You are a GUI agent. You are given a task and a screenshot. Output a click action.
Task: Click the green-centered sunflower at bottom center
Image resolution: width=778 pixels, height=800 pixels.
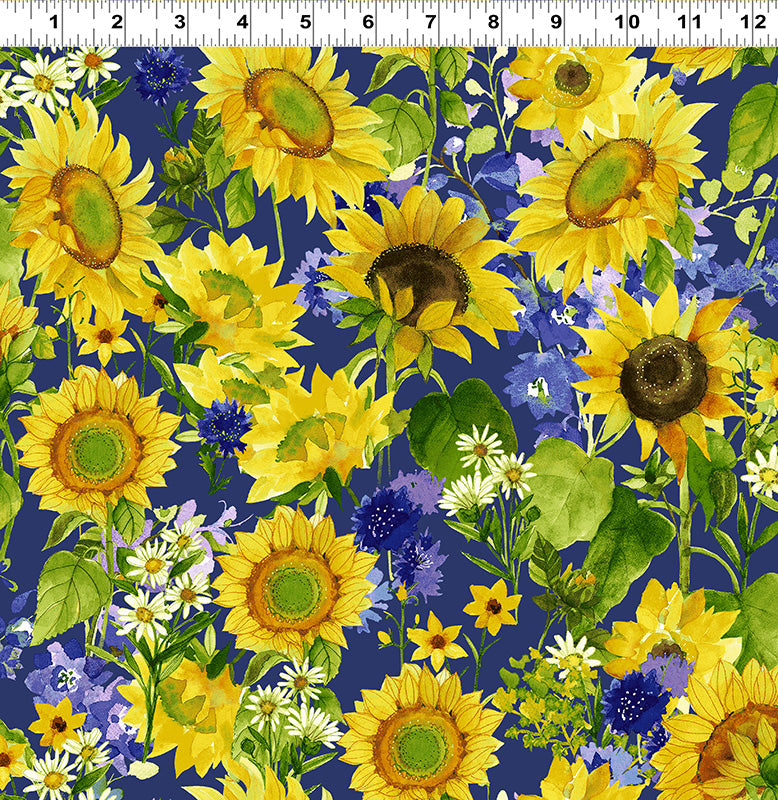point(419,740)
